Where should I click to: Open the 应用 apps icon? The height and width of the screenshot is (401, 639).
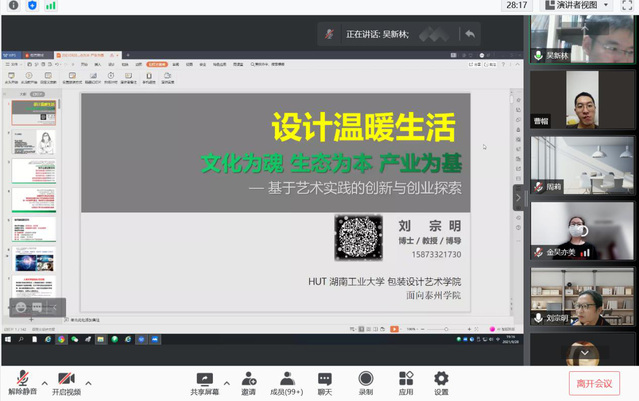click(x=405, y=382)
